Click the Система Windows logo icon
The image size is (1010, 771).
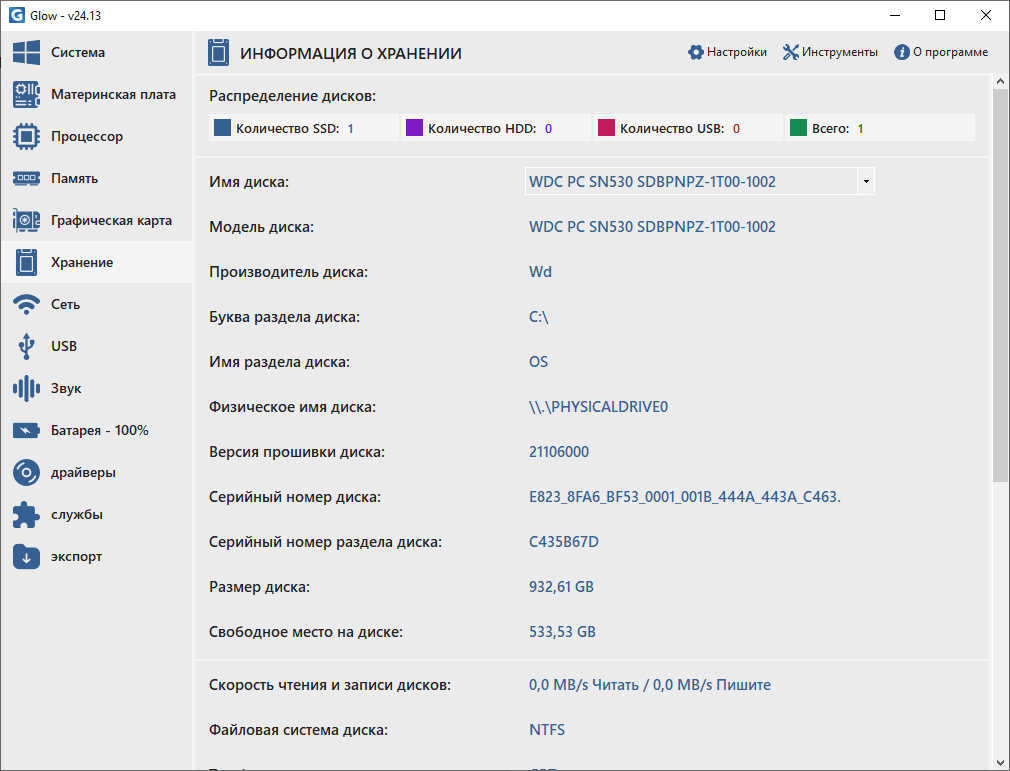(x=26, y=53)
